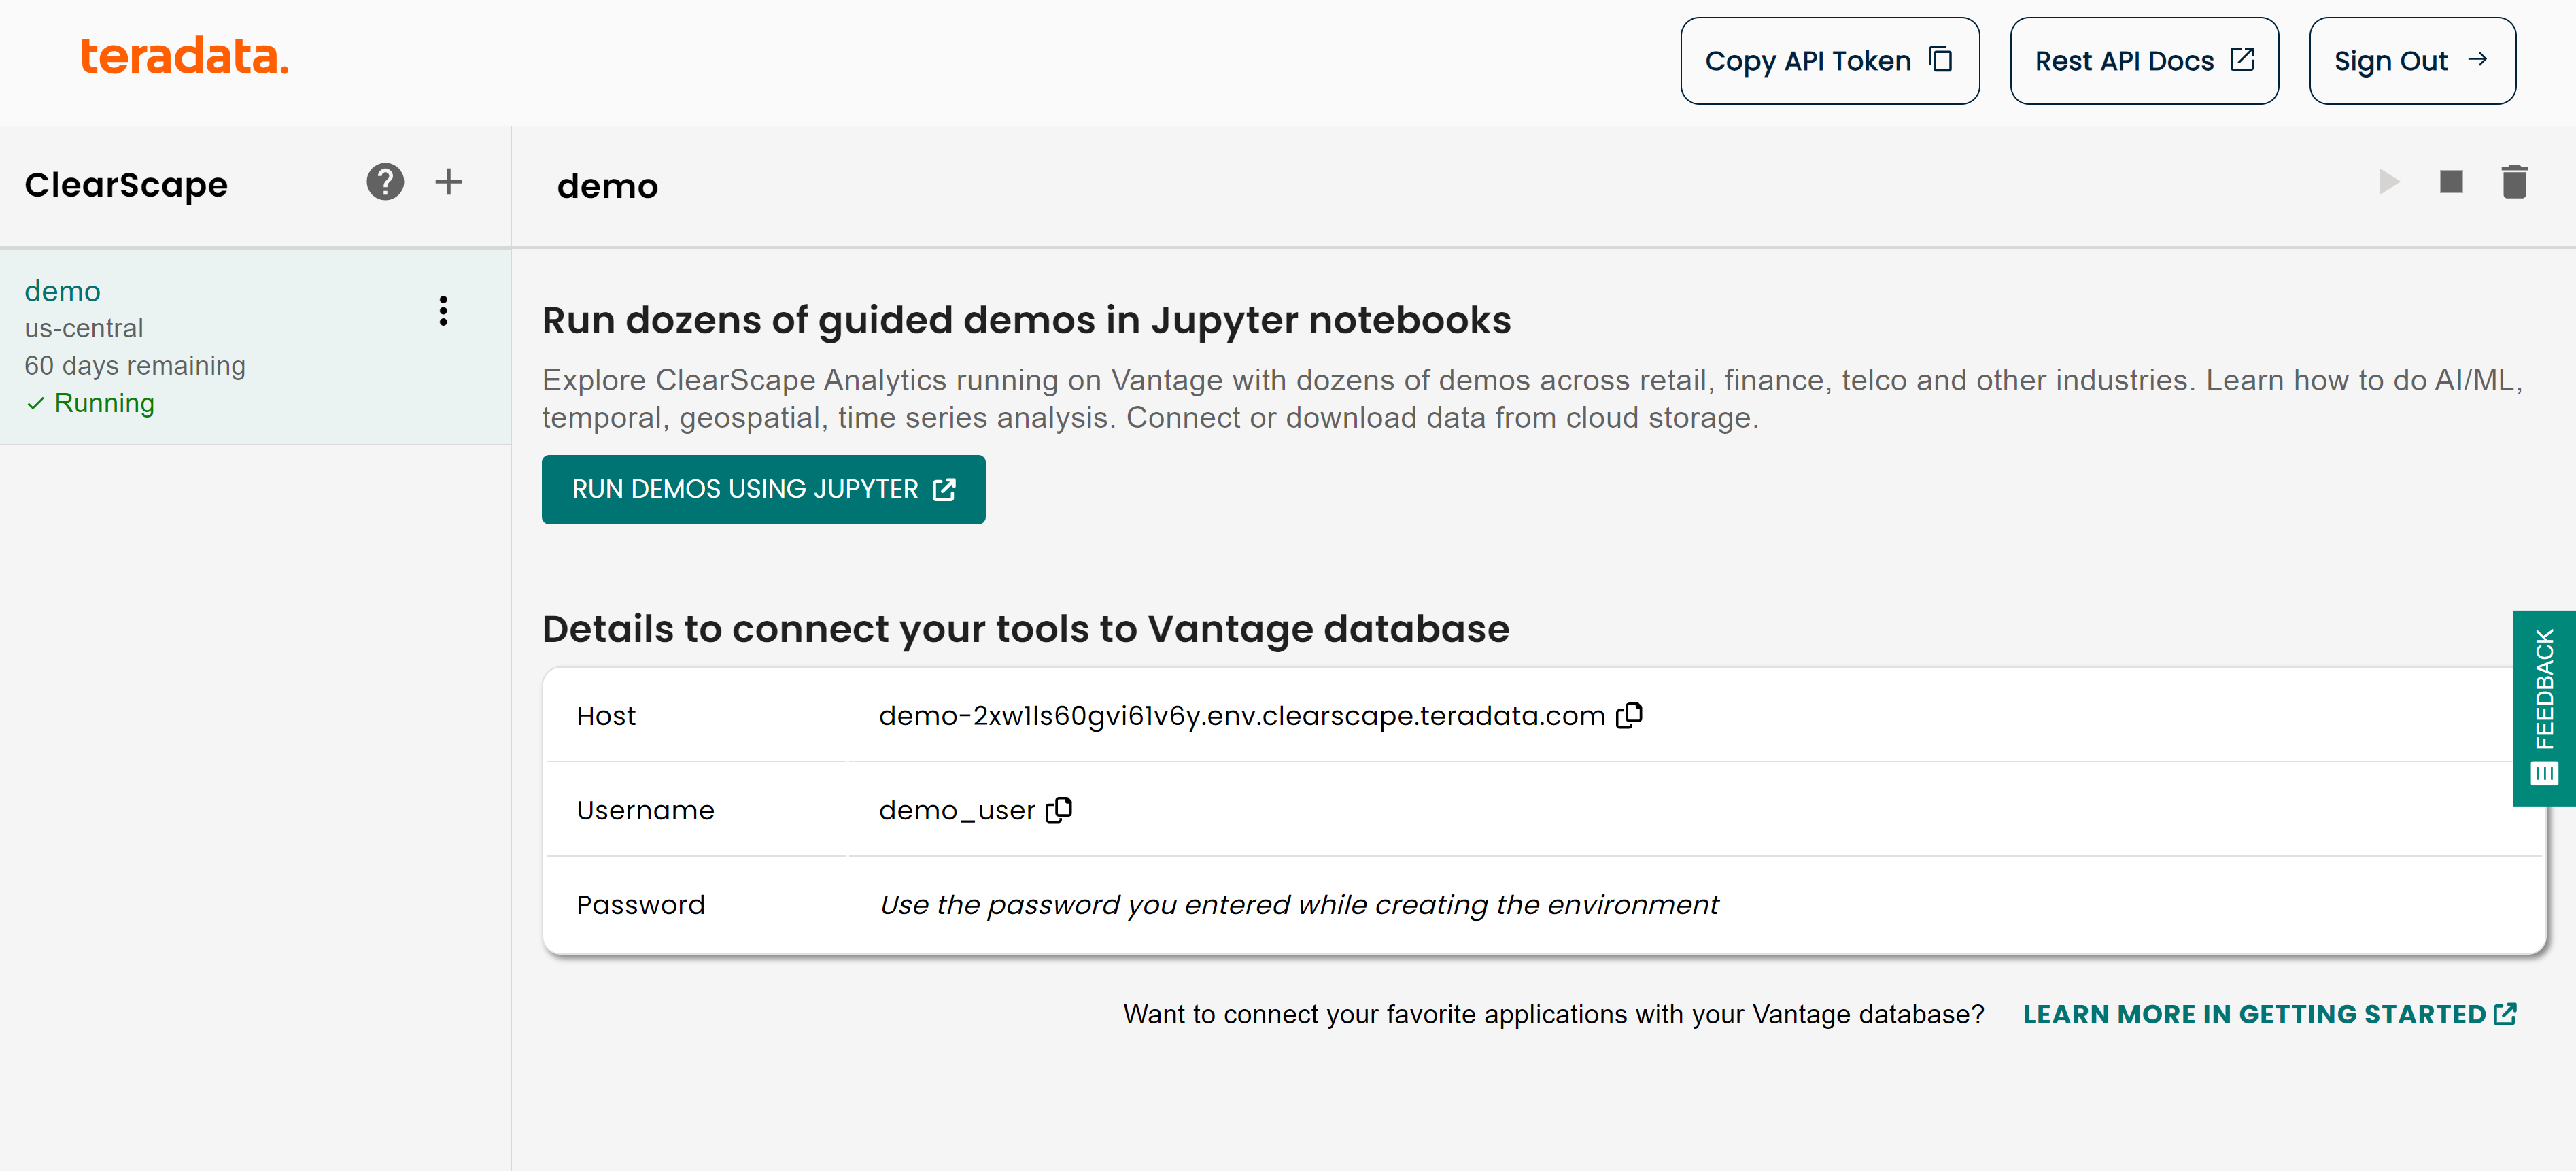The width and height of the screenshot is (2576, 1171).
Task: Open Rest API Docs external link
Action: 2141,61
